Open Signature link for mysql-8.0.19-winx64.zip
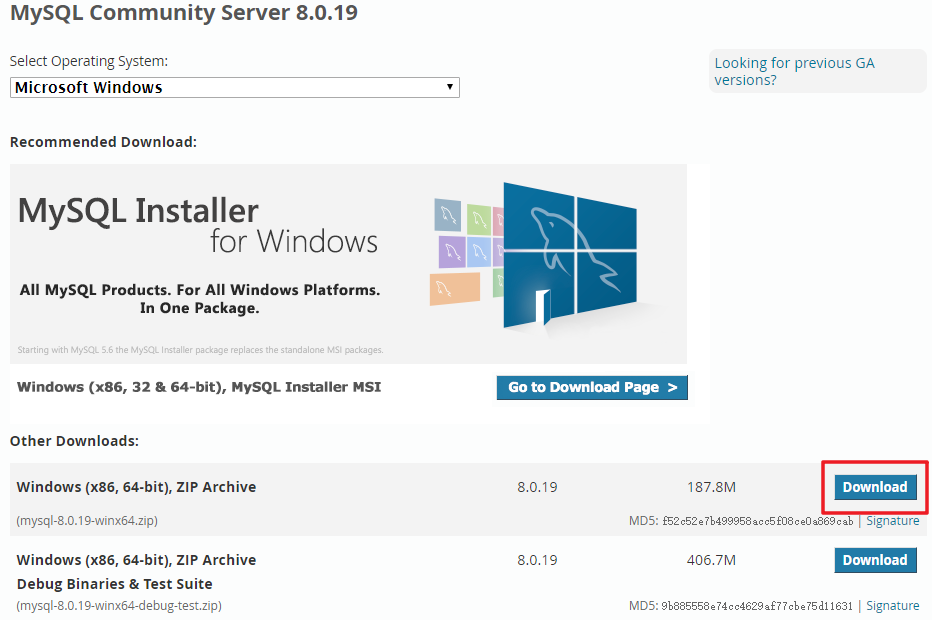This screenshot has height=620, width=932. click(x=892, y=521)
